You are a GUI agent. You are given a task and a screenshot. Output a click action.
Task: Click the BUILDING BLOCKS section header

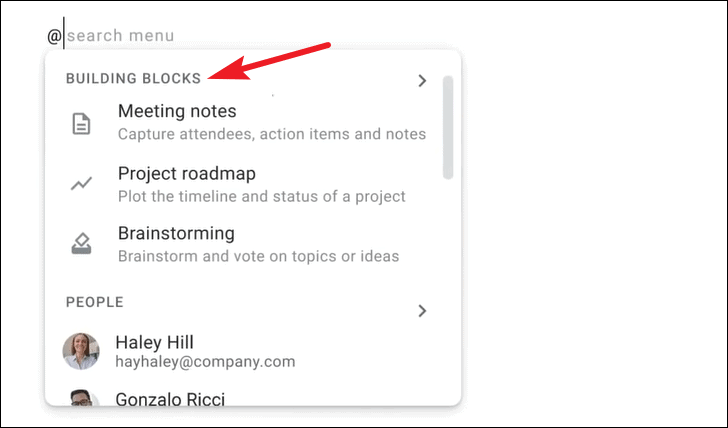click(133, 78)
